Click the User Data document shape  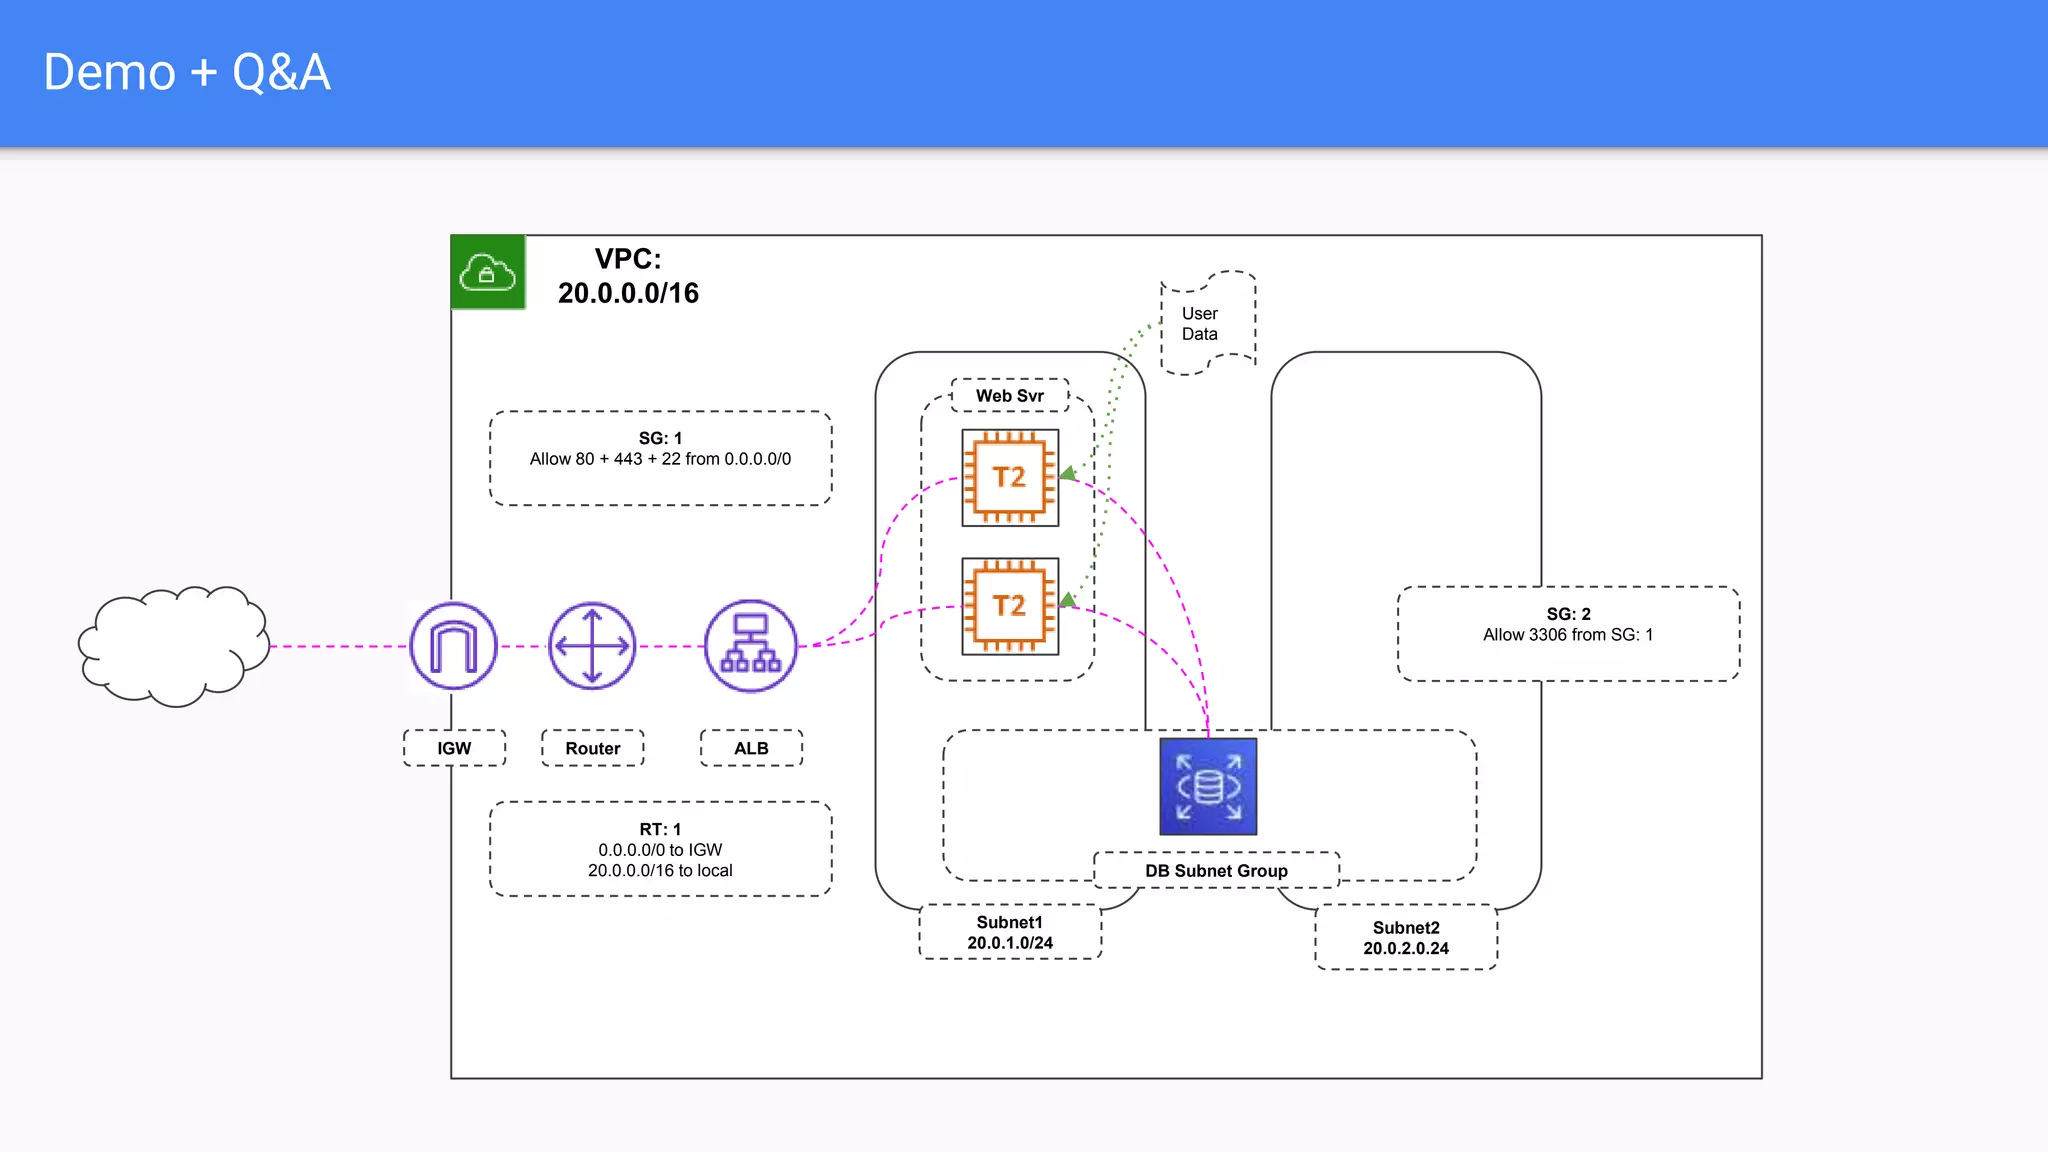coord(1207,323)
